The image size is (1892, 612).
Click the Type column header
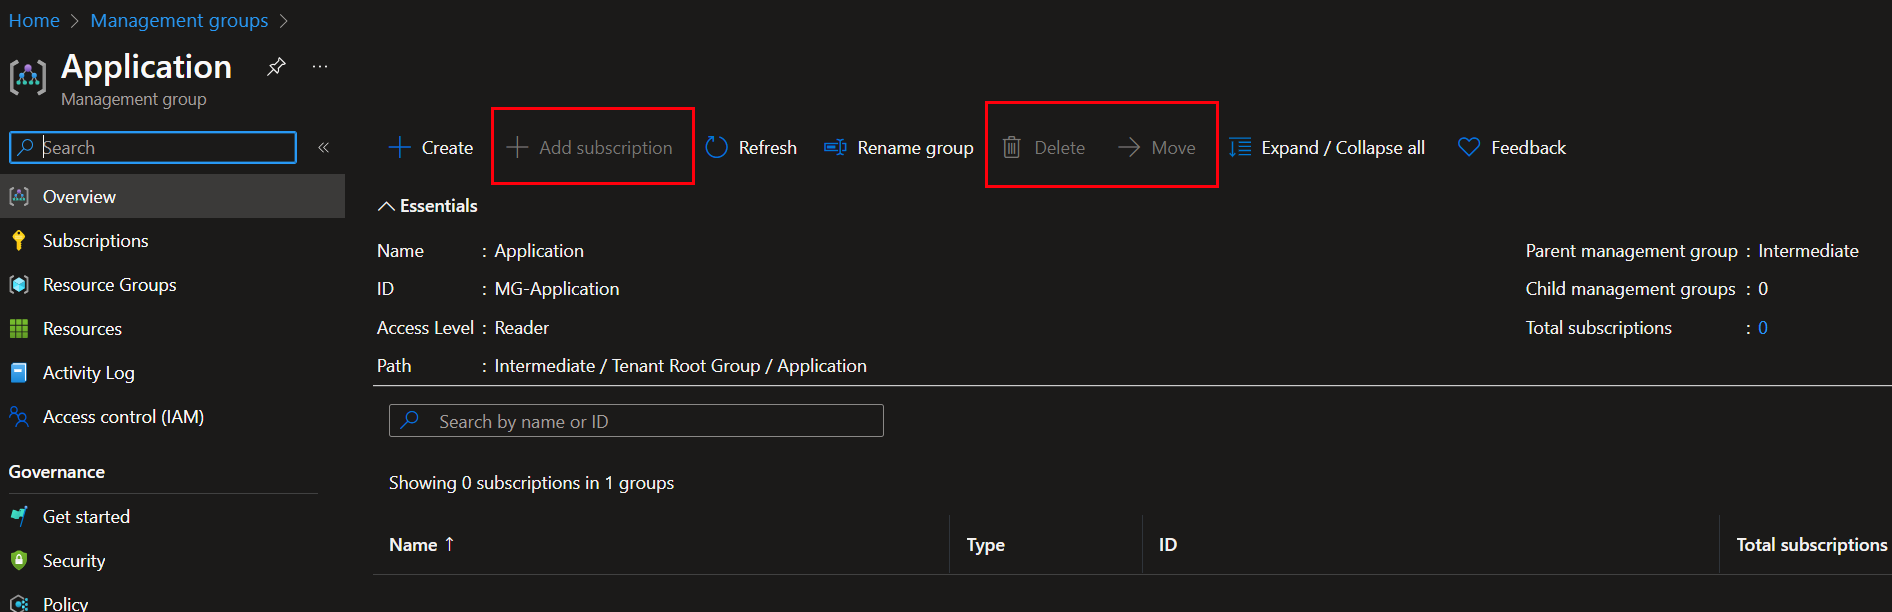pyautogui.click(x=985, y=544)
